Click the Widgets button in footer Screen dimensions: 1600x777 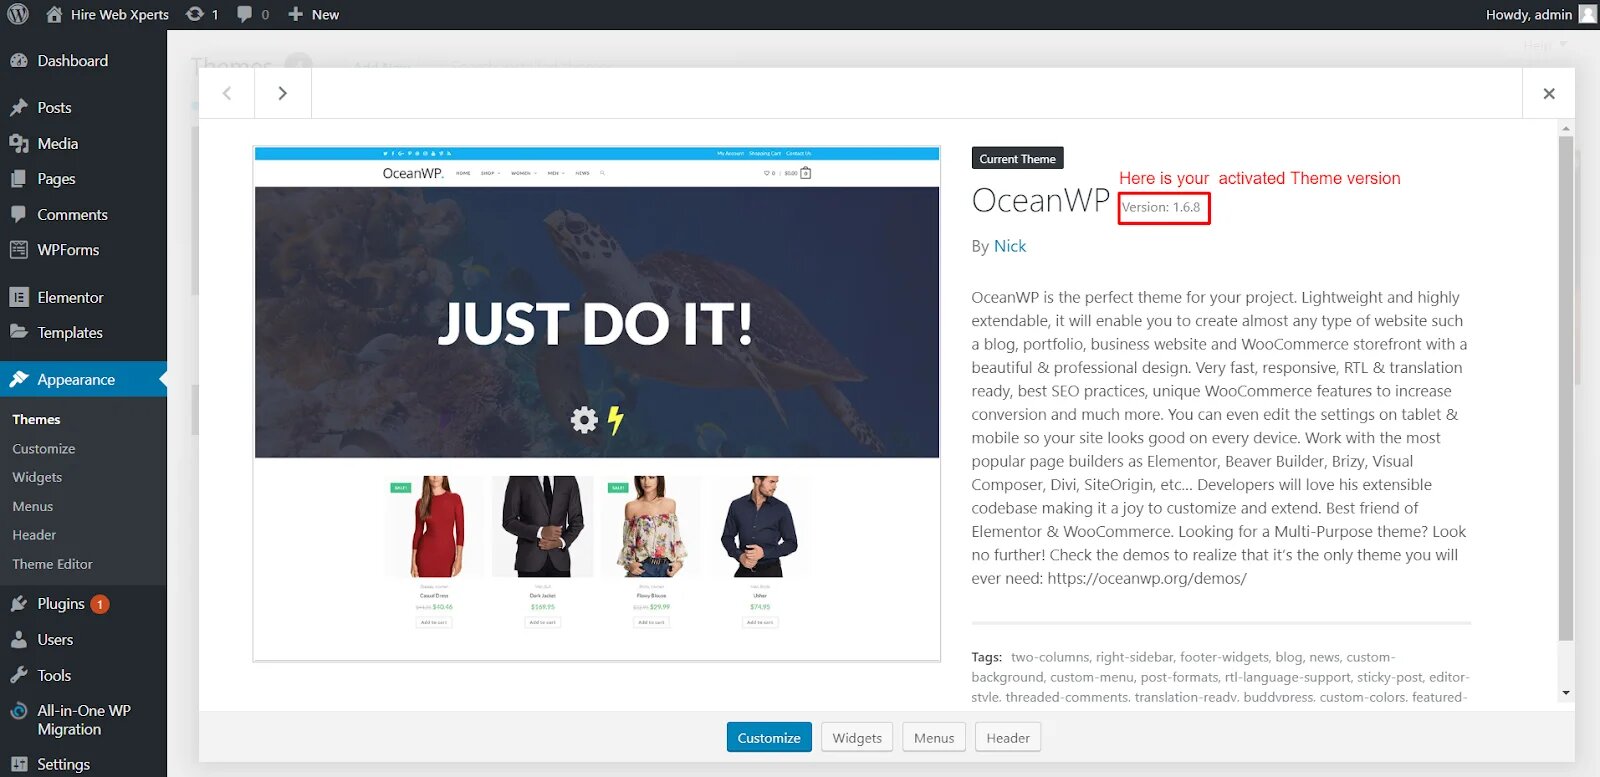[857, 737]
